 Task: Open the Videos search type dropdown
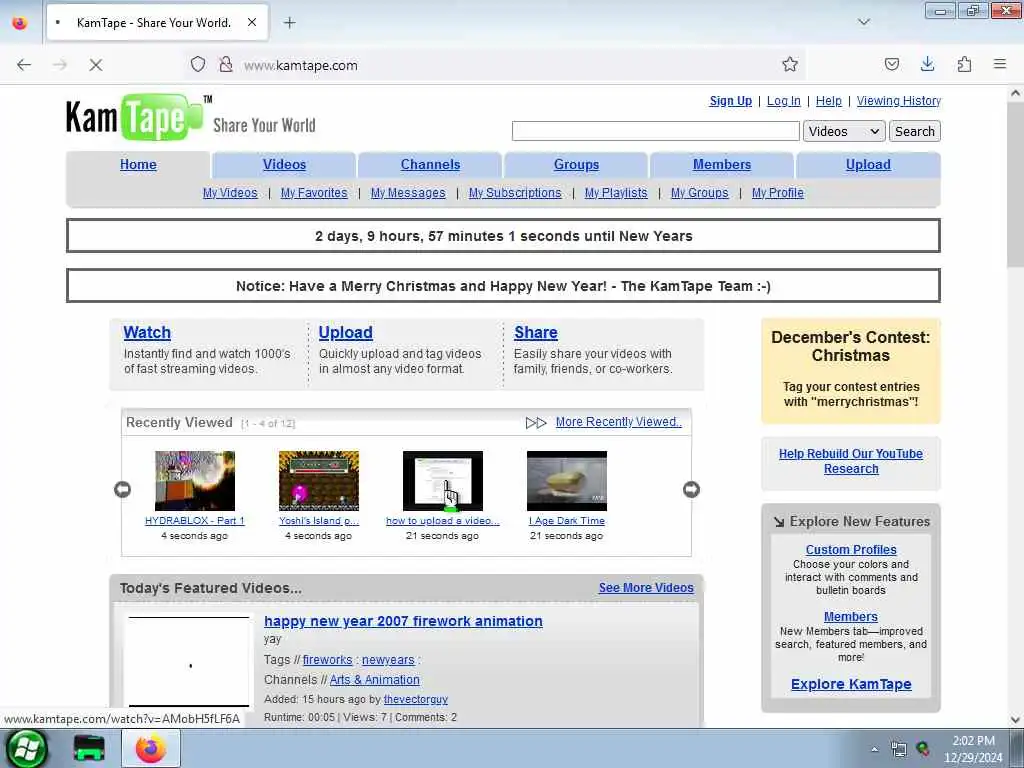[844, 131]
